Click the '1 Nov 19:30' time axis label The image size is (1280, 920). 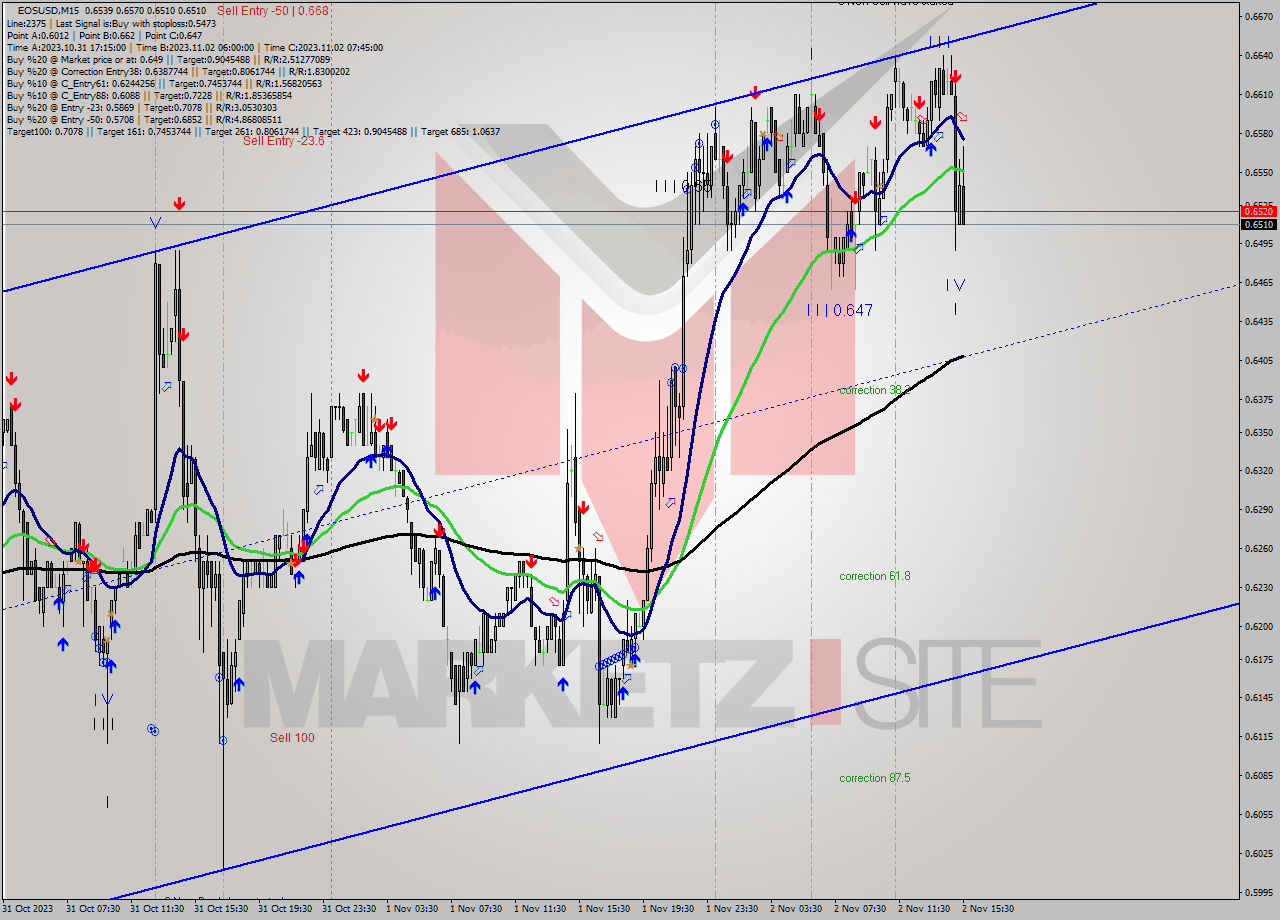point(668,909)
